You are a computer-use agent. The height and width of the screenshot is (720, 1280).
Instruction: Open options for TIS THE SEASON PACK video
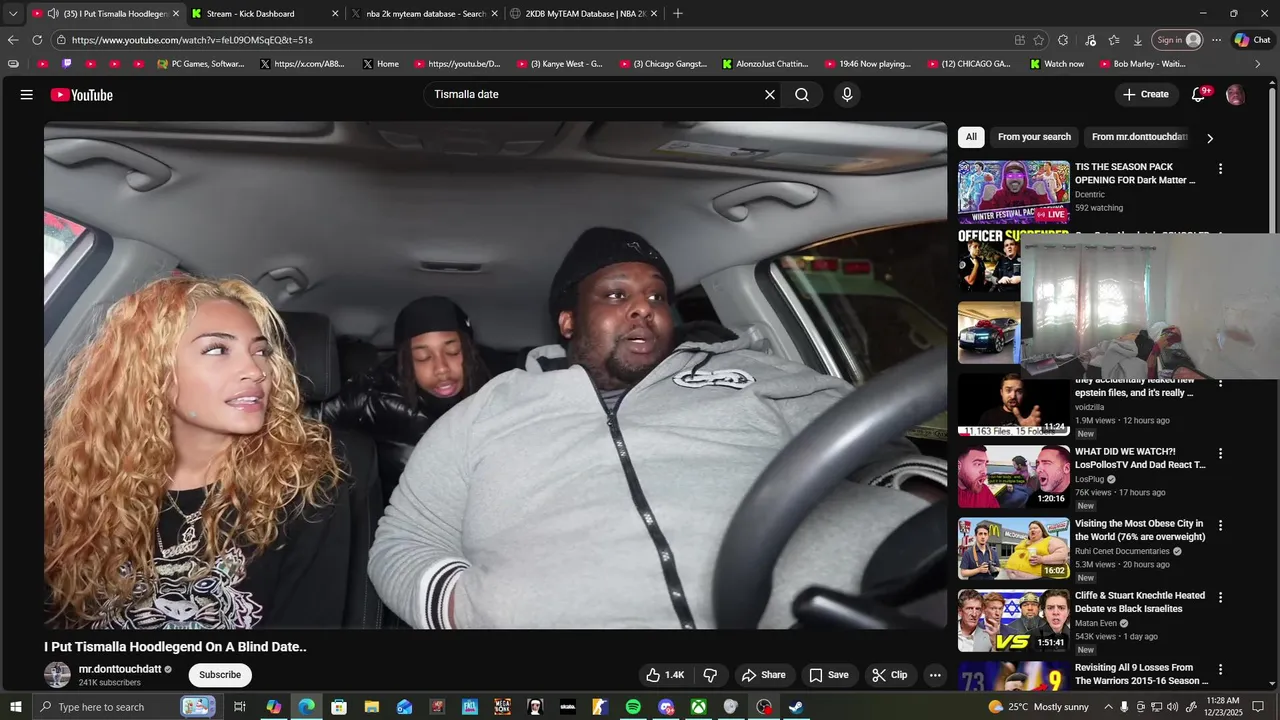(1220, 169)
